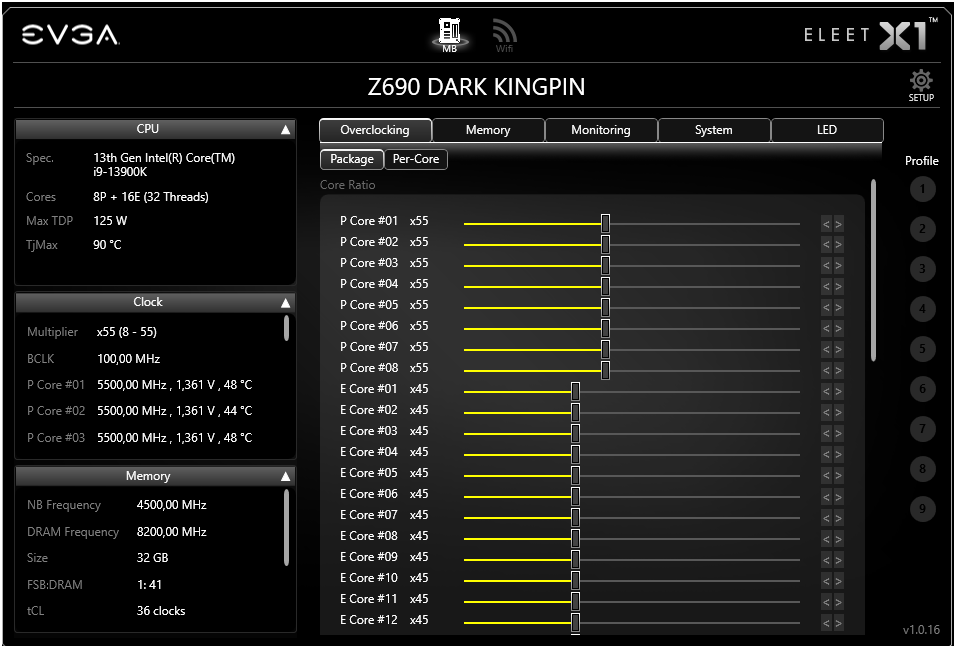Click the Memory panel scrollbar
This screenshot has height=648, width=956.
click(x=286, y=528)
